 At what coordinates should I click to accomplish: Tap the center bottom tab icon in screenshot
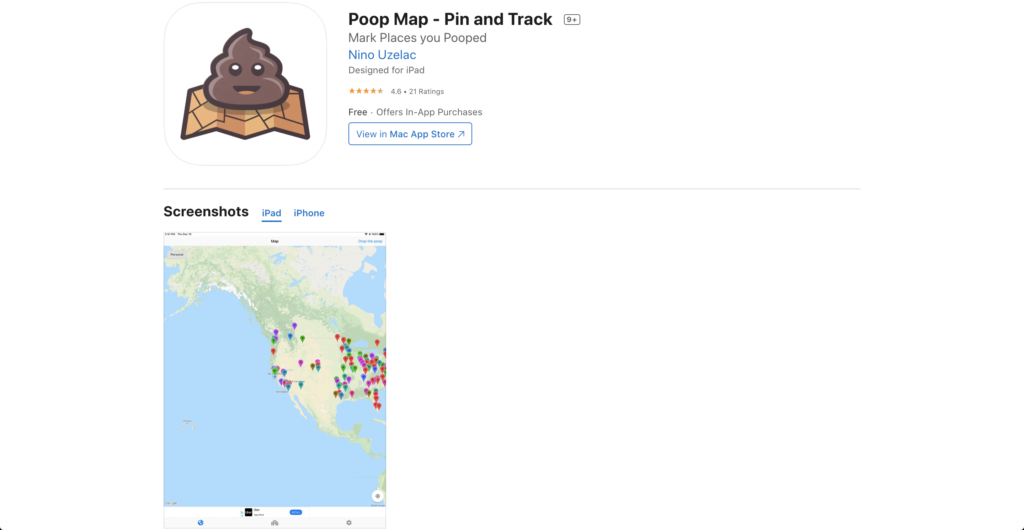(x=275, y=522)
